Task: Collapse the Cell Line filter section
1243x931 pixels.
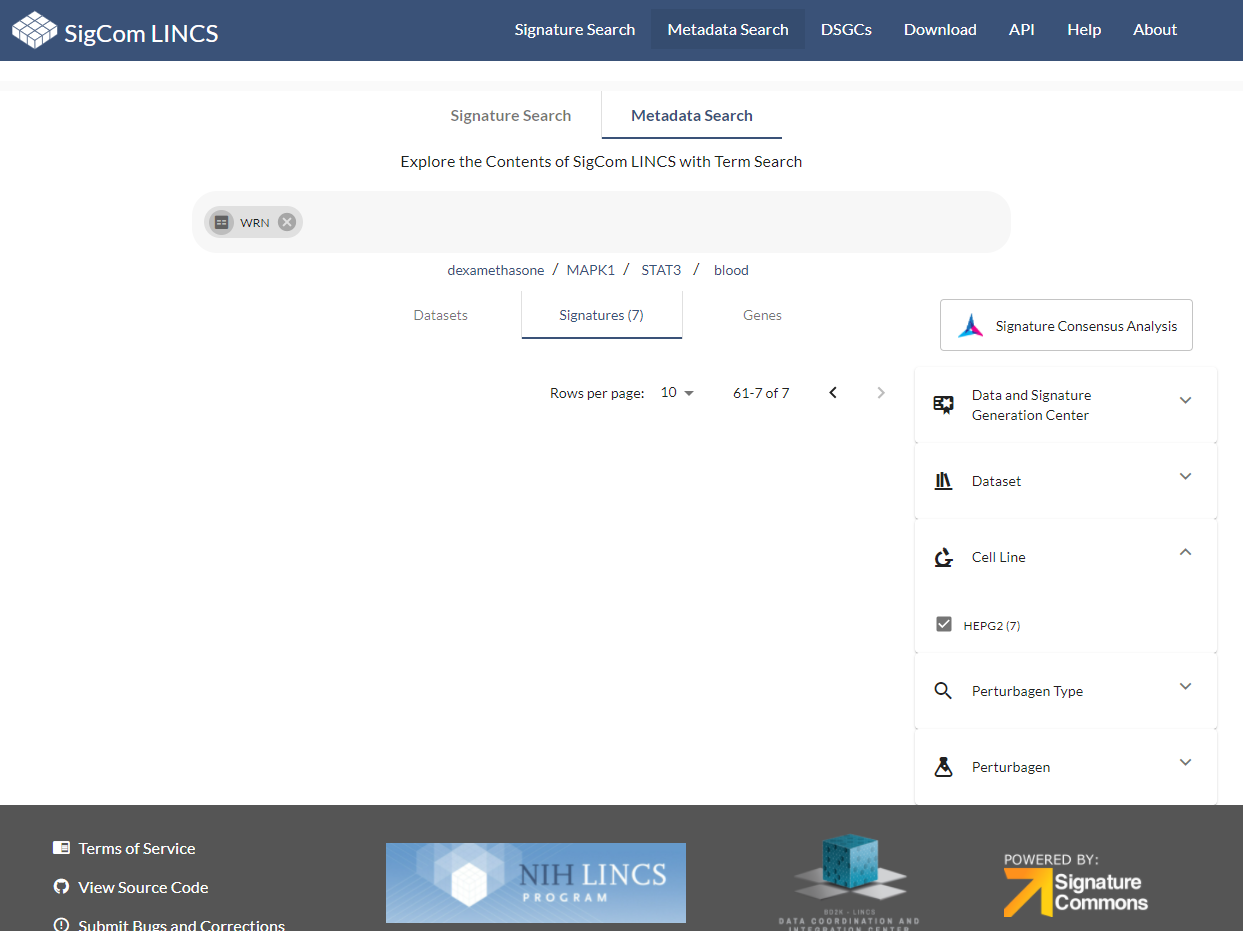Action: pyautogui.click(x=1185, y=552)
